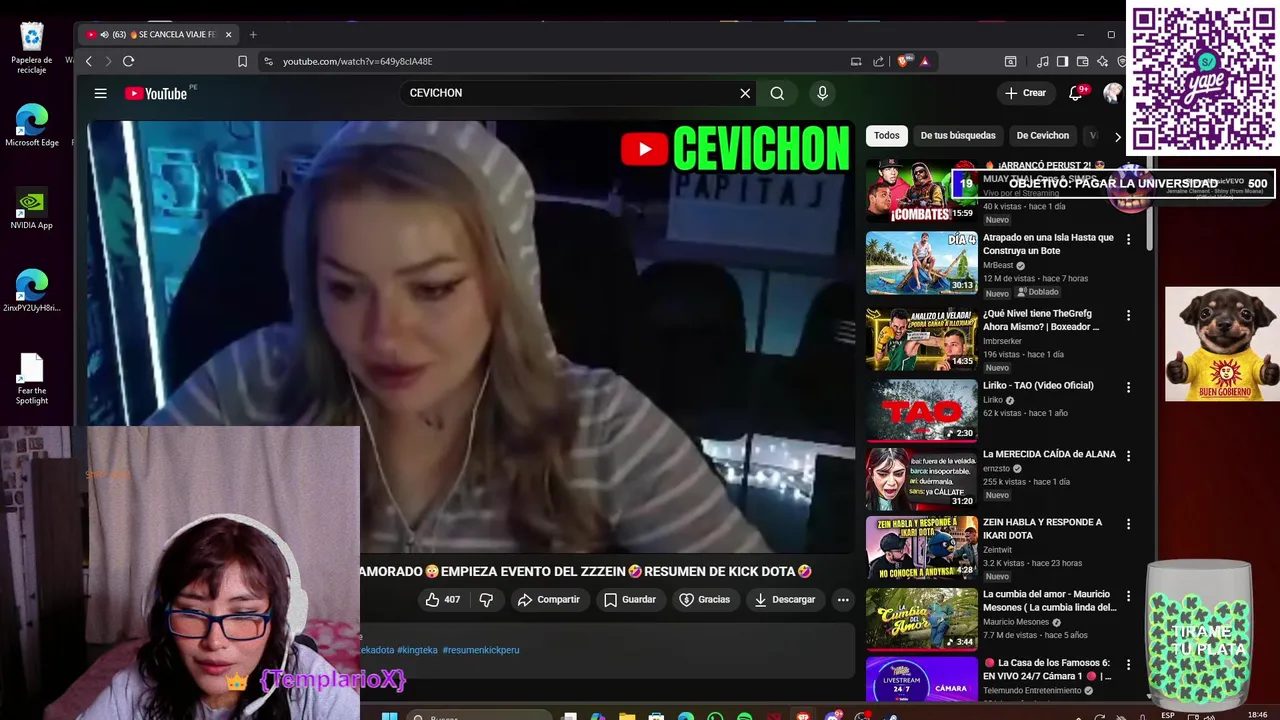This screenshot has width=1280, height=720.
Task: Open the Leo AI sparkle icon
Action: [1102, 61]
